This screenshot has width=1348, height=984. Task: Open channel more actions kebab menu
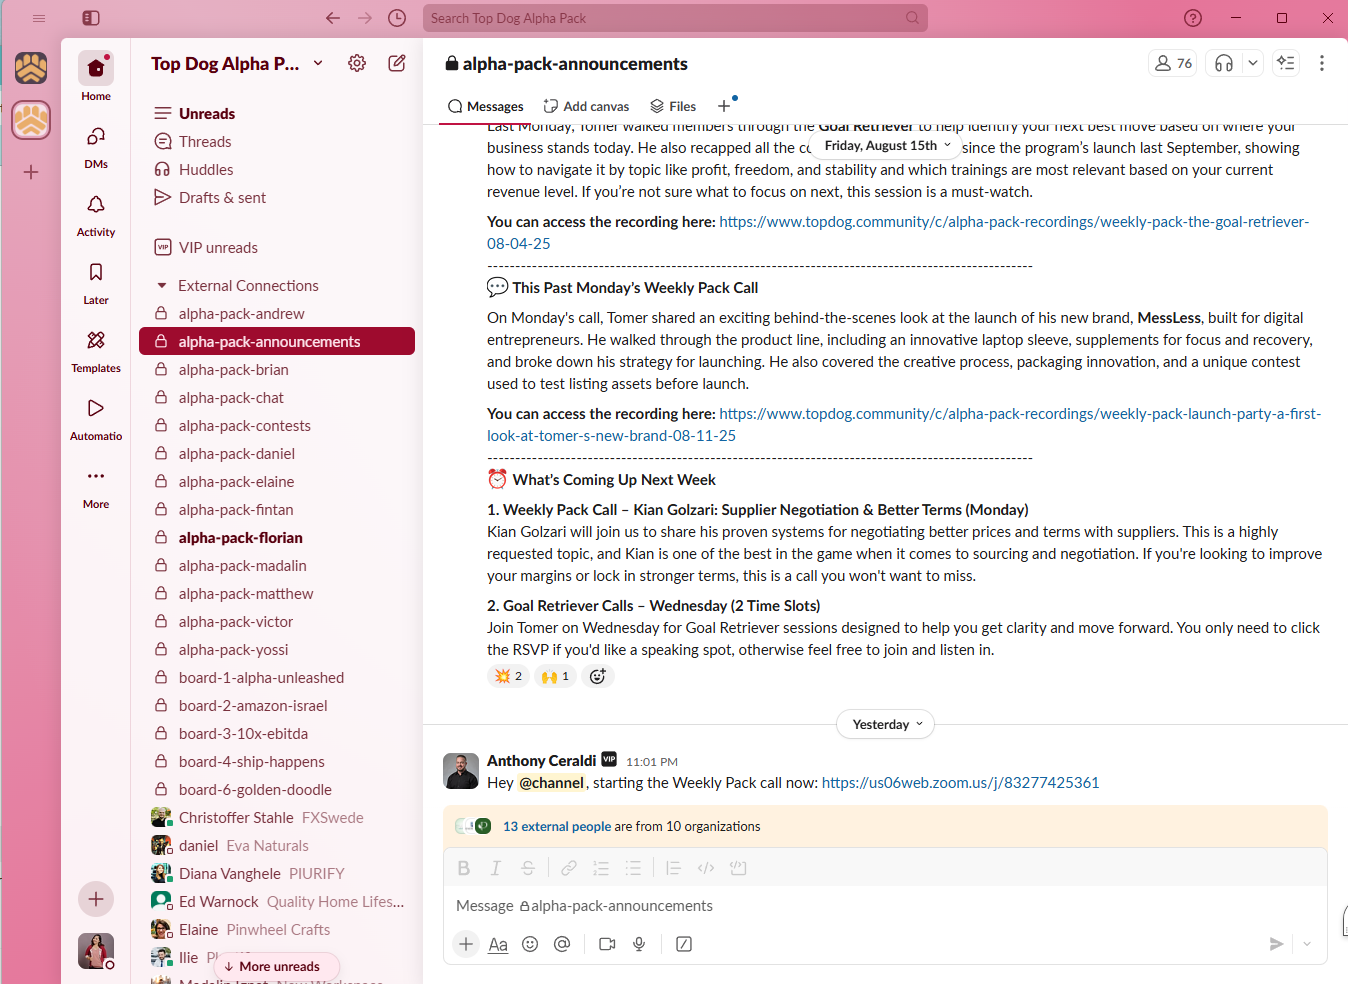1322,63
